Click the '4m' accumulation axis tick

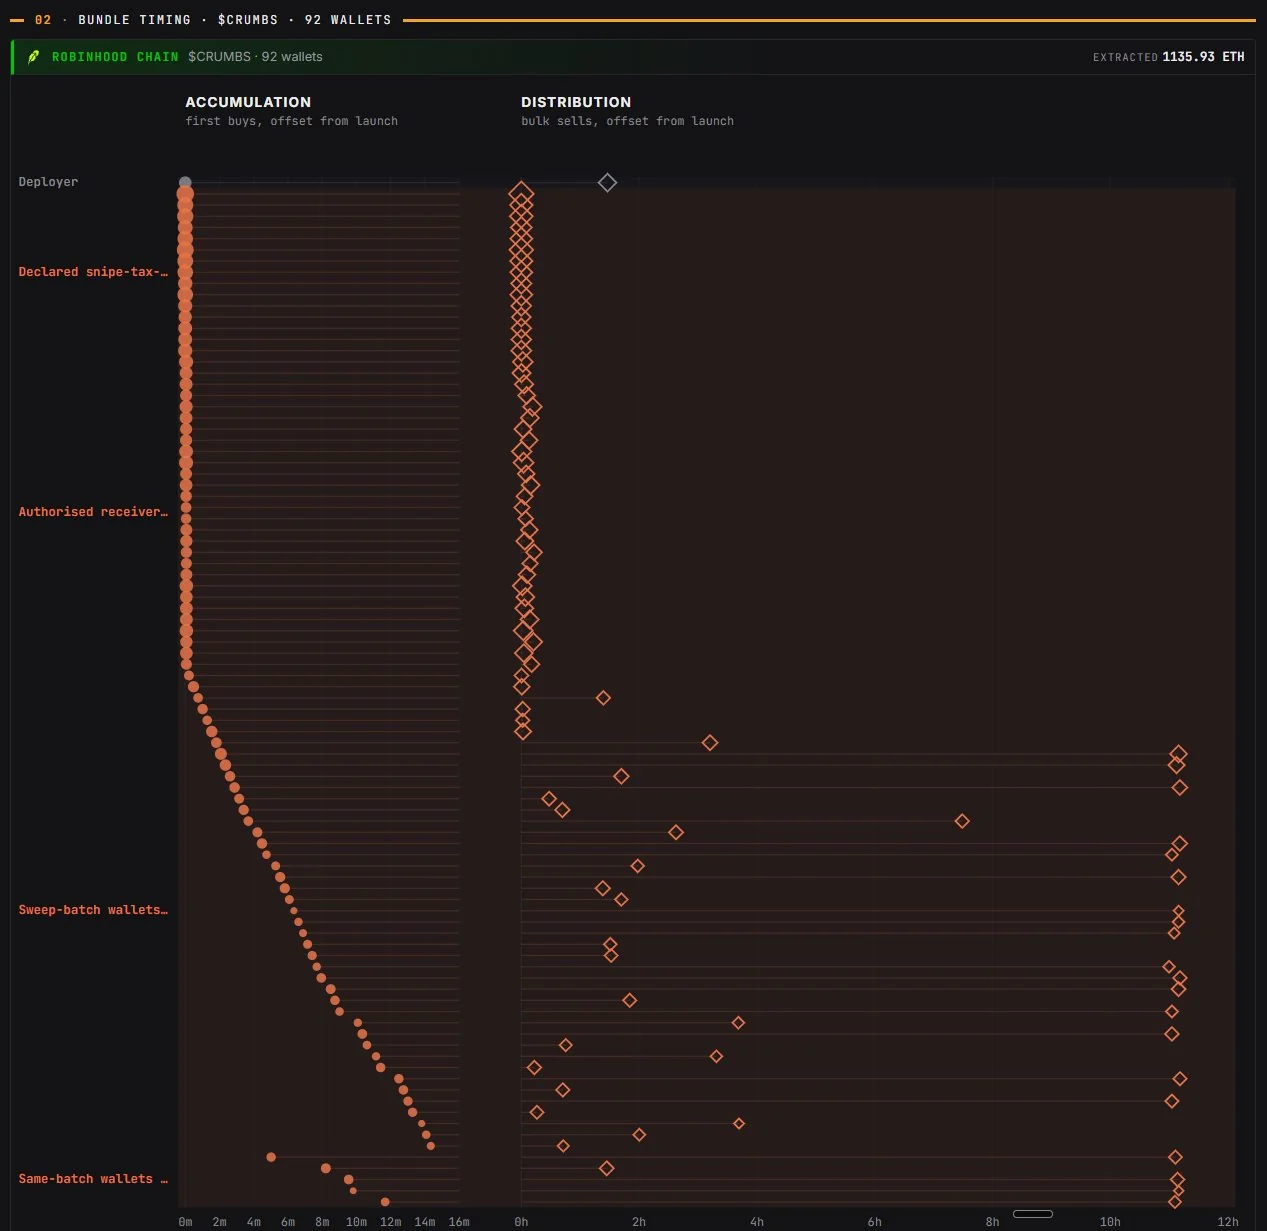coord(254,1222)
